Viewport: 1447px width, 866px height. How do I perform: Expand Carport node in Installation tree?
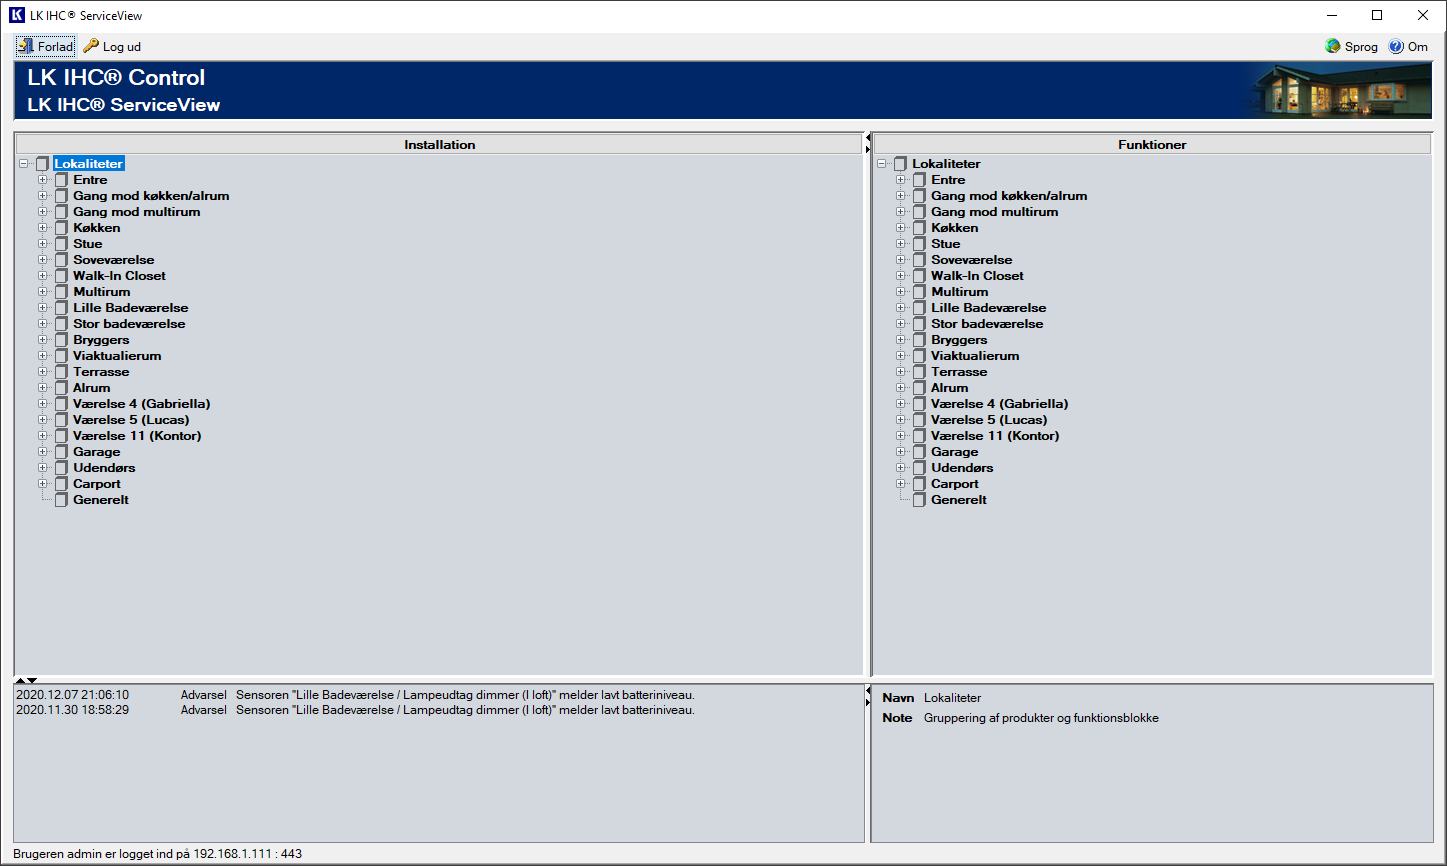click(x=43, y=484)
